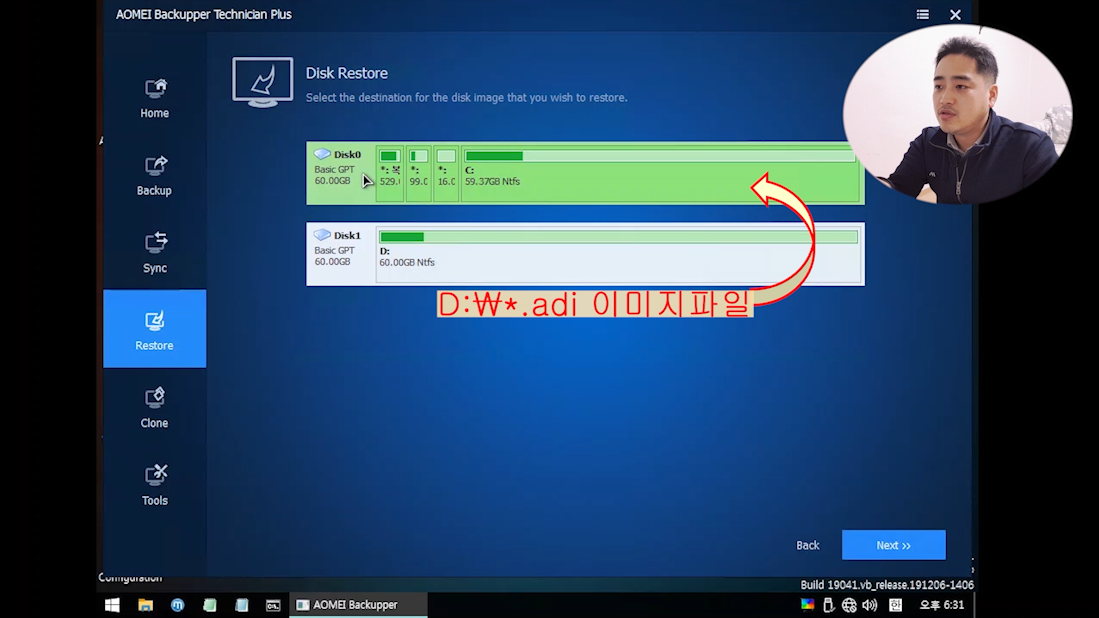Click the Disk0 drive icon
The width and height of the screenshot is (1099, 618).
322,154
